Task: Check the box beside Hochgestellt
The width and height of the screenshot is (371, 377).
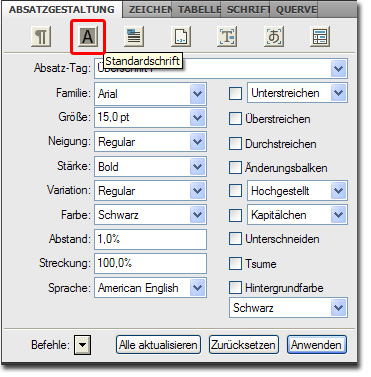Action: tap(235, 191)
